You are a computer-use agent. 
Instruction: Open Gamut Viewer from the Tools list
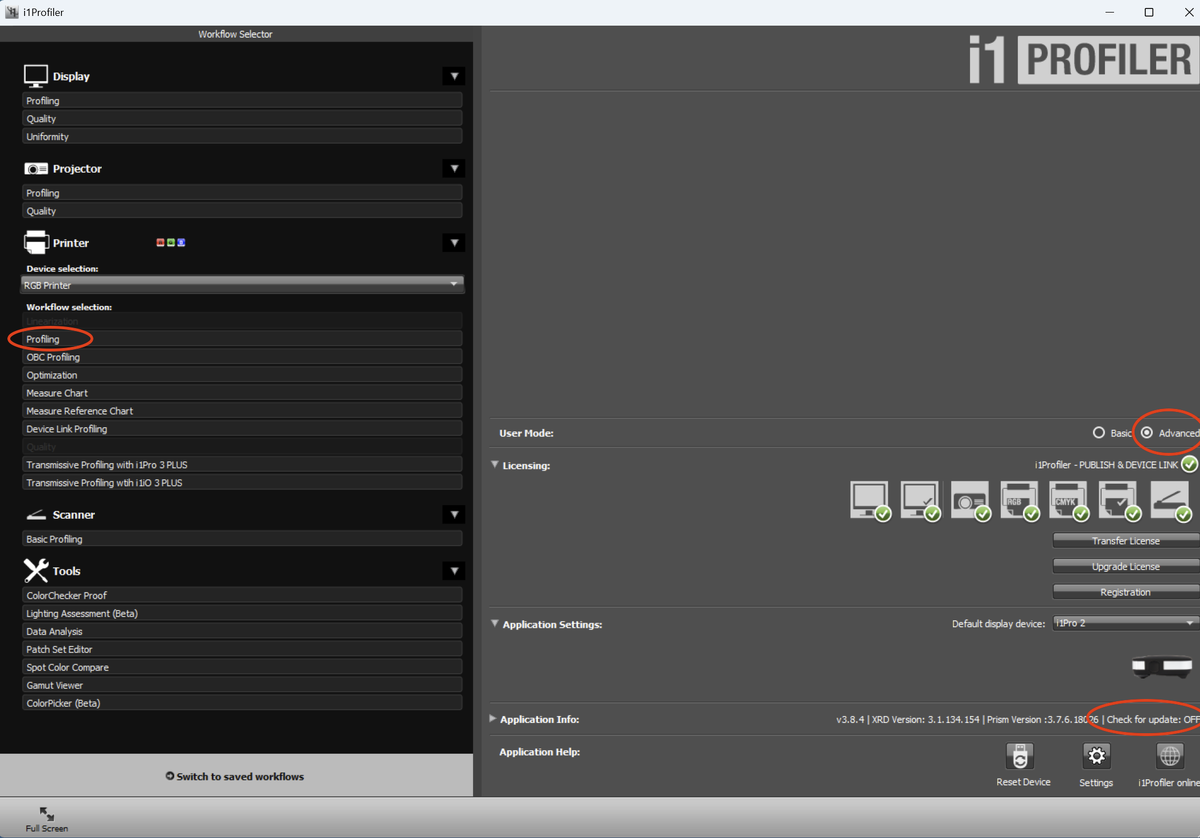pyautogui.click(x=242, y=685)
